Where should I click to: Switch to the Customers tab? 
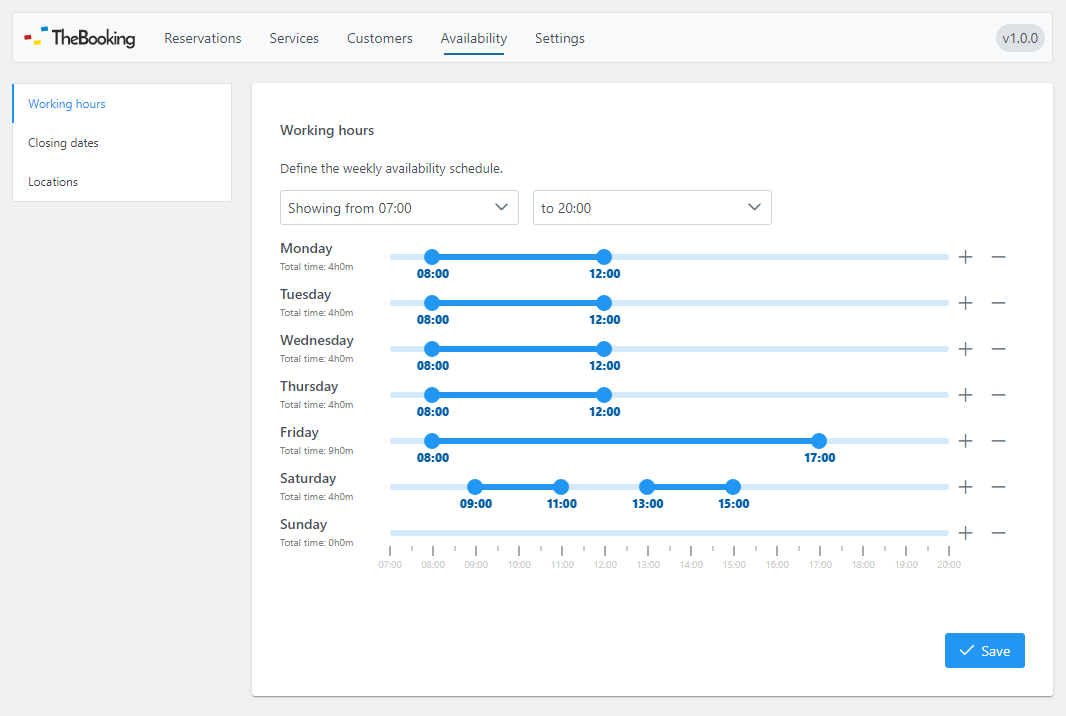tap(379, 38)
